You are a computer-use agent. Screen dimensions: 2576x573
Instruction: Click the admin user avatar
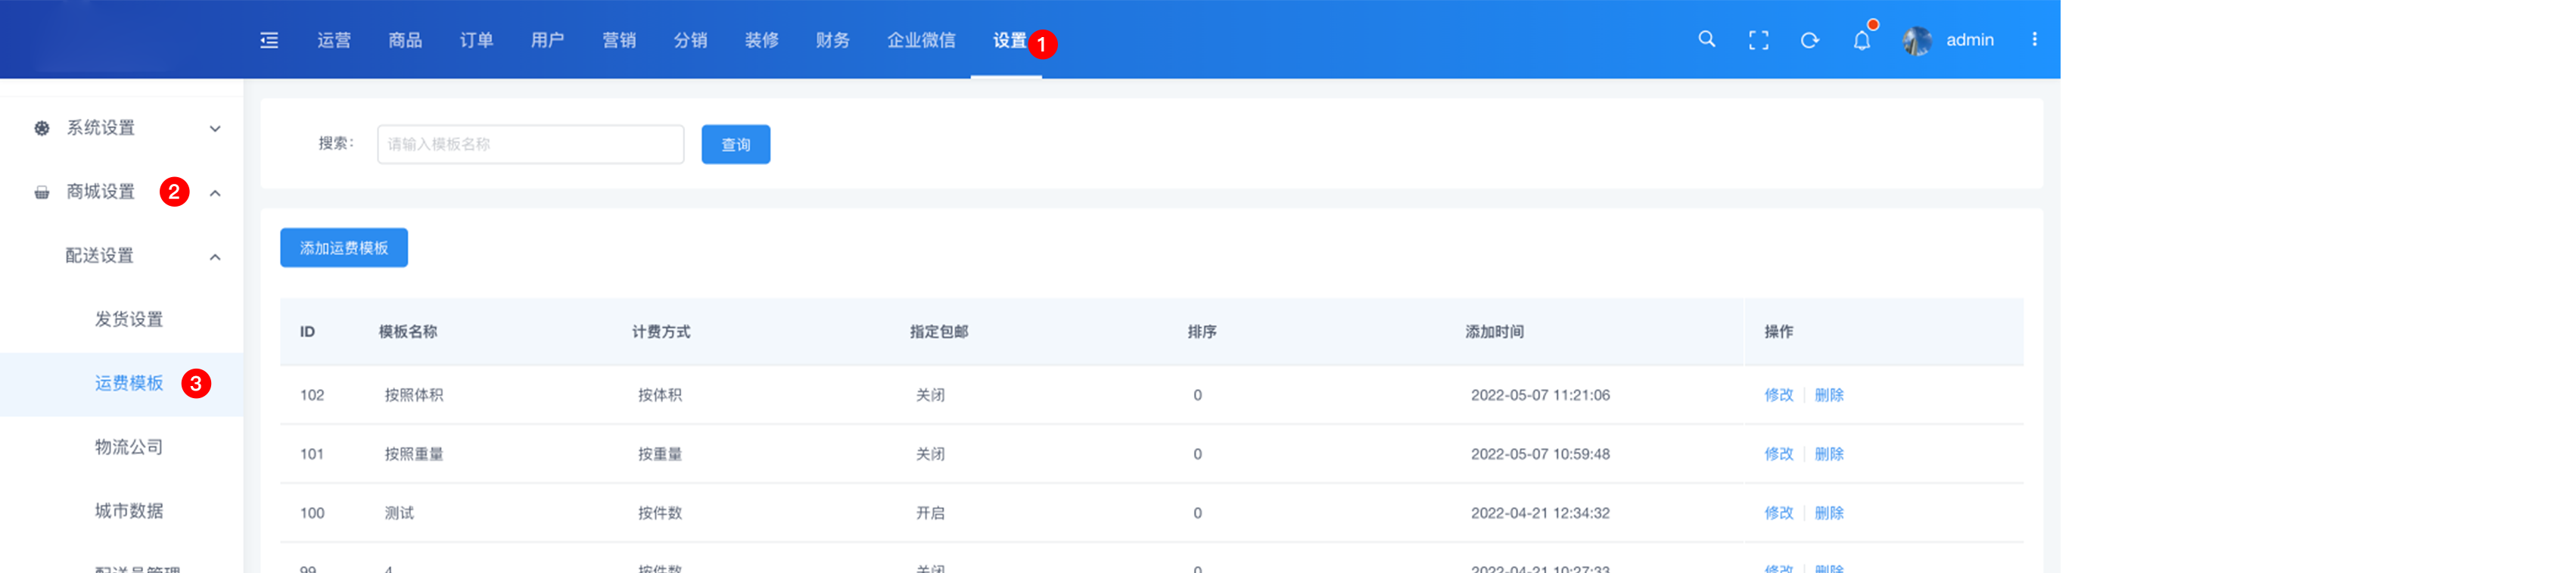[1916, 40]
